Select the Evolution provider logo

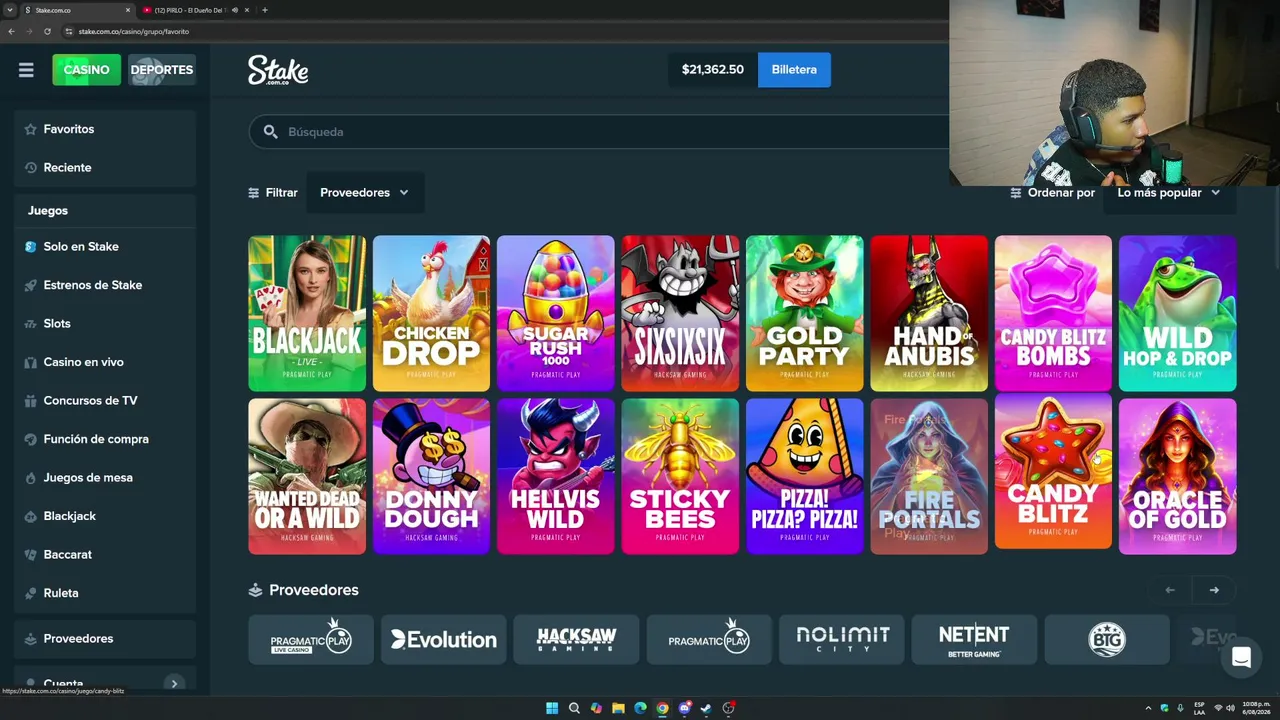[x=444, y=639]
